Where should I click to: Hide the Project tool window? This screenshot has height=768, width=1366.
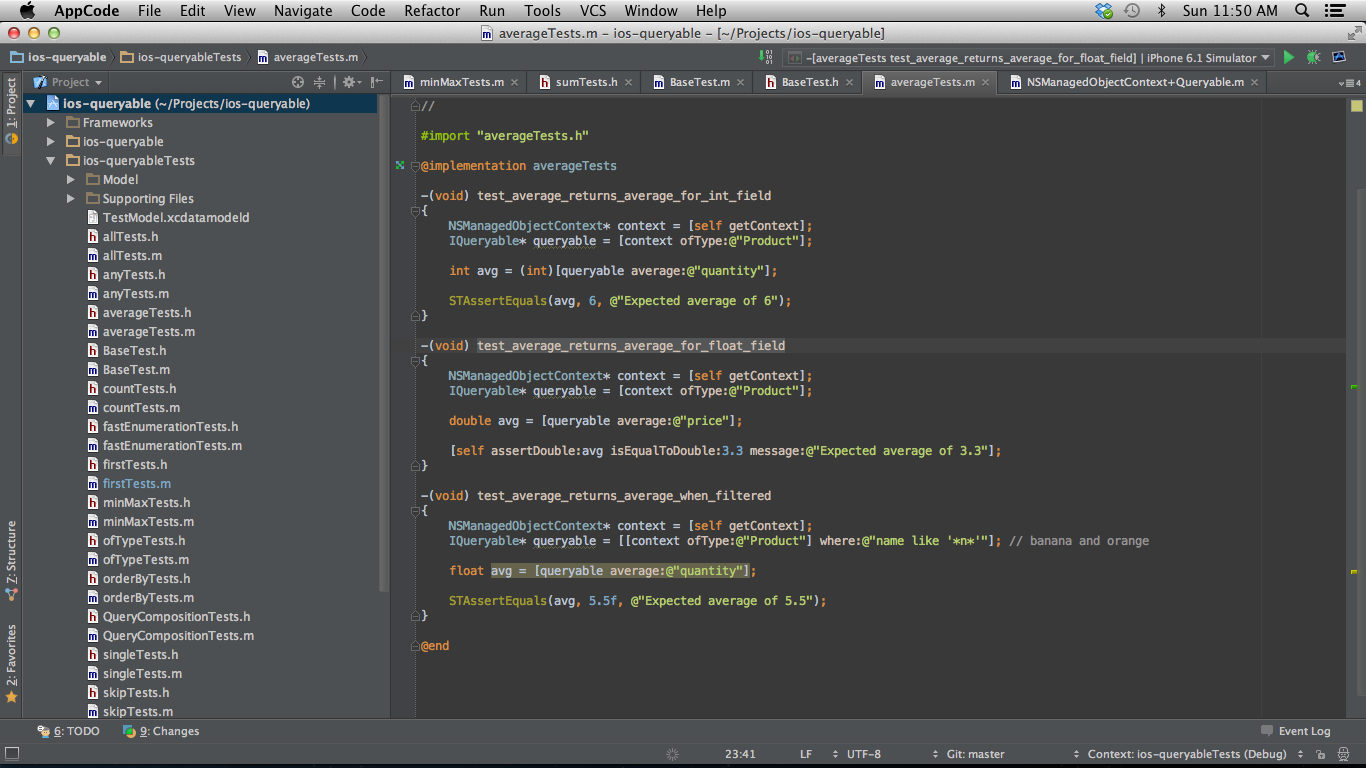pyautogui.click(x=376, y=82)
